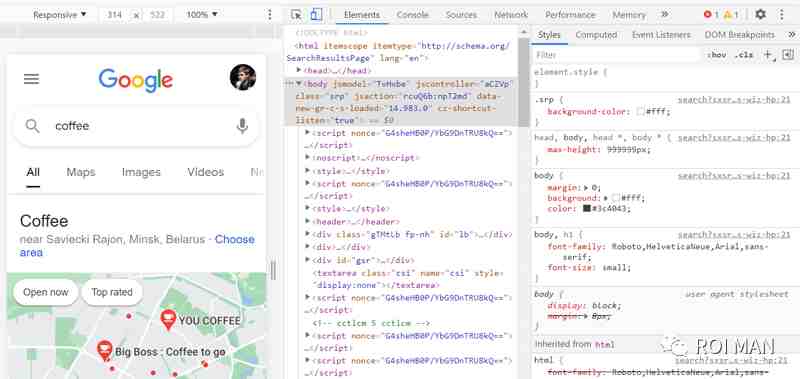Select the All search tab

[33, 172]
